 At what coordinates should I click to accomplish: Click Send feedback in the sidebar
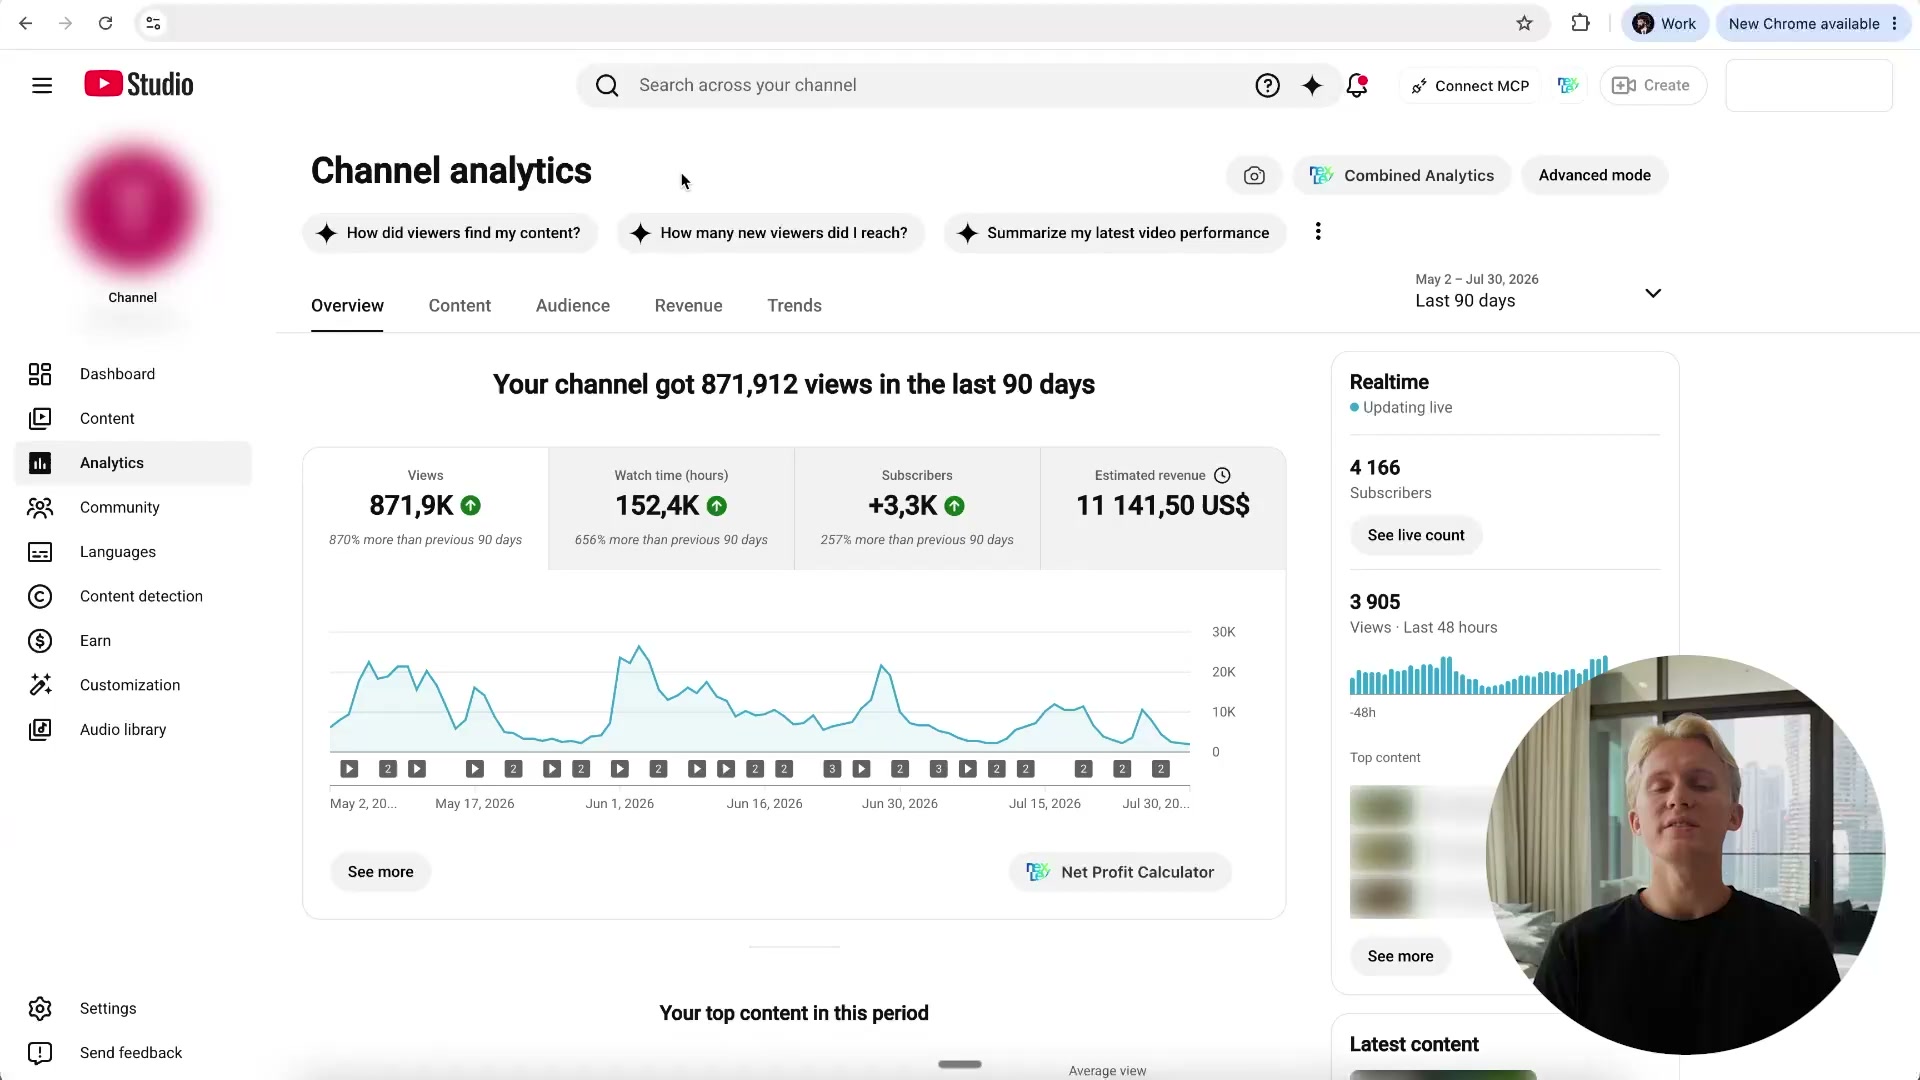[134, 1053]
